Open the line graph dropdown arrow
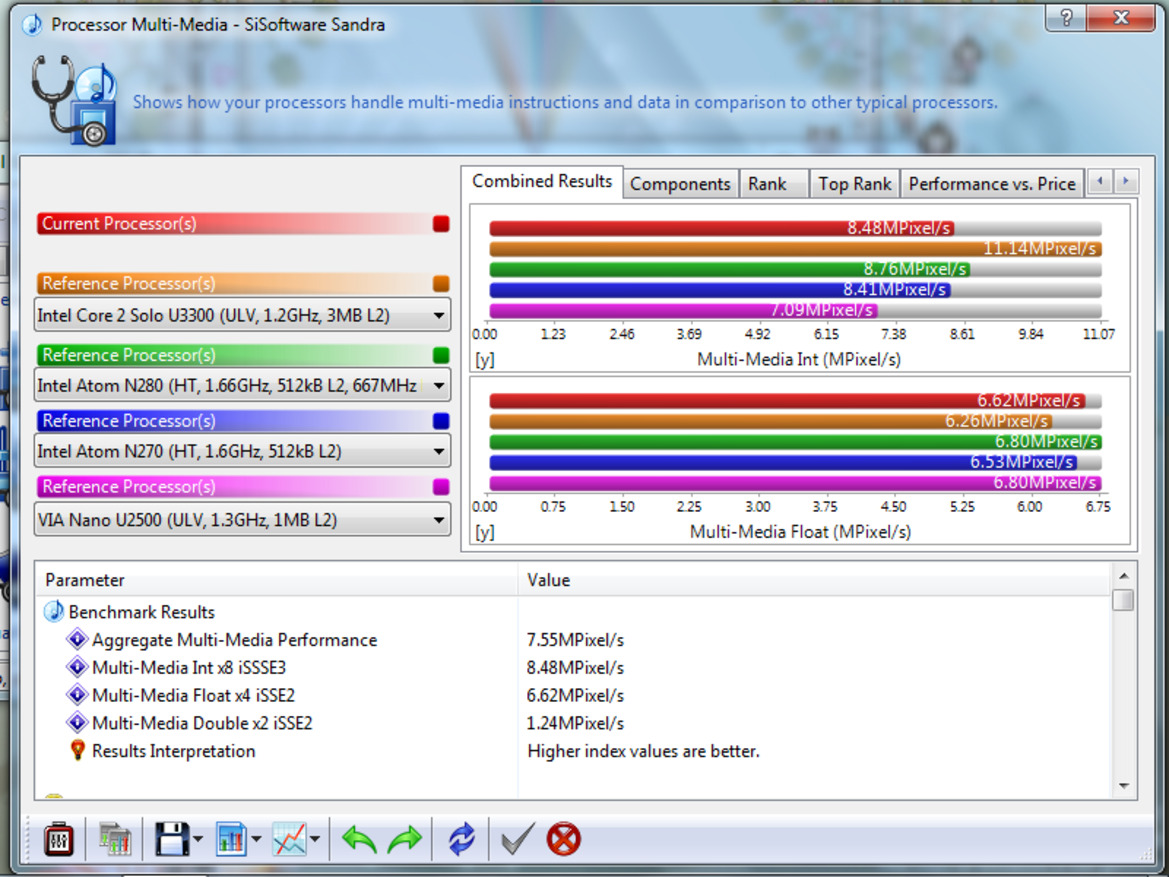This screenshot has width=1169, height=877. 315,840
